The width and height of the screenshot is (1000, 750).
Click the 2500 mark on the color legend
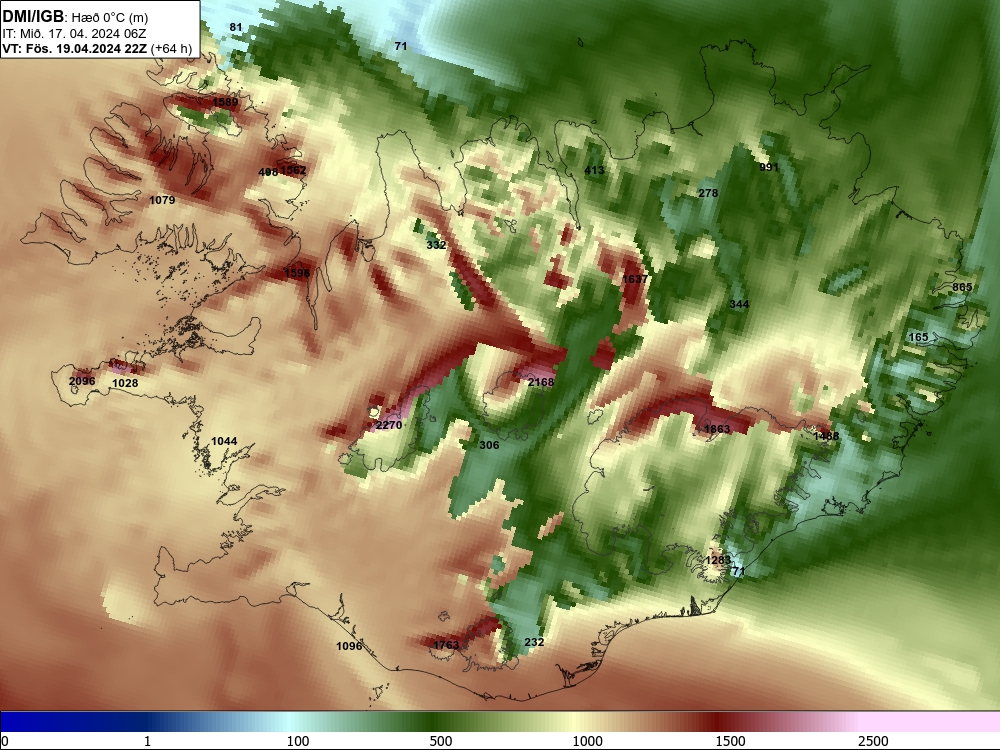click(x=873, y=741)
